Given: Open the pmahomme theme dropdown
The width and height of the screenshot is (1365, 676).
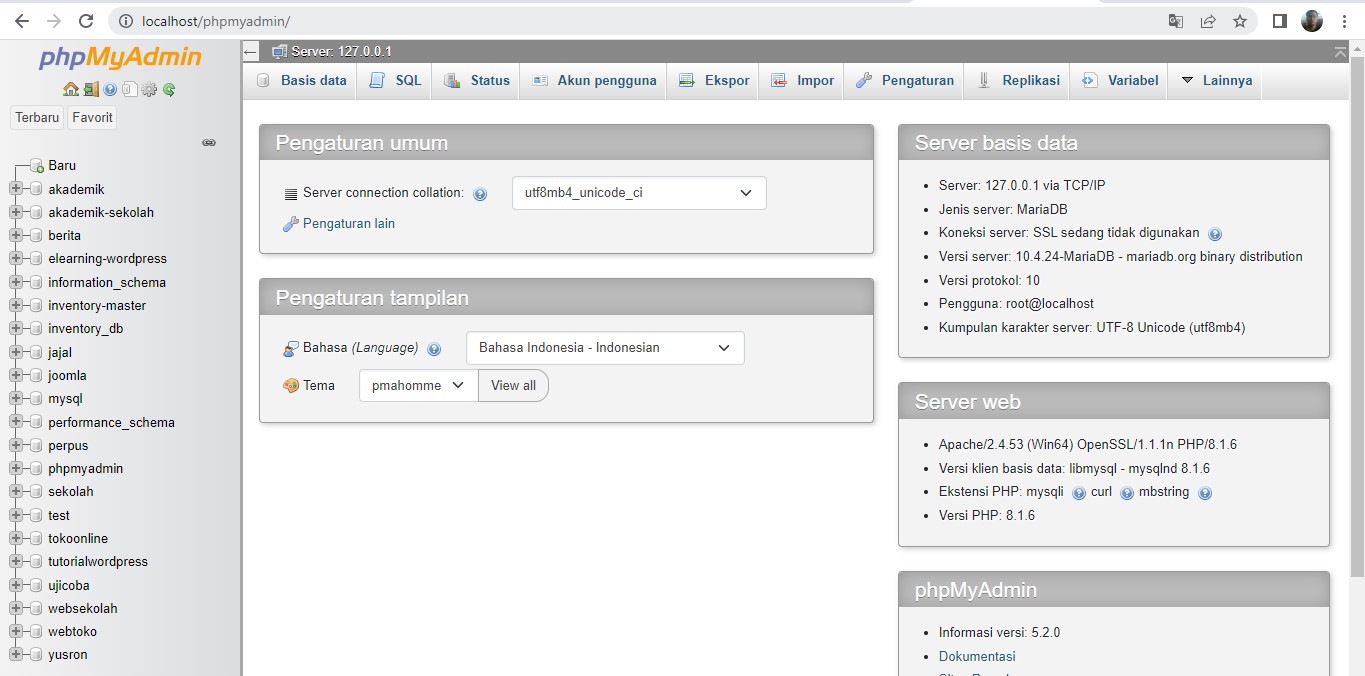Looking at the screenshot, I should [418, 385].
